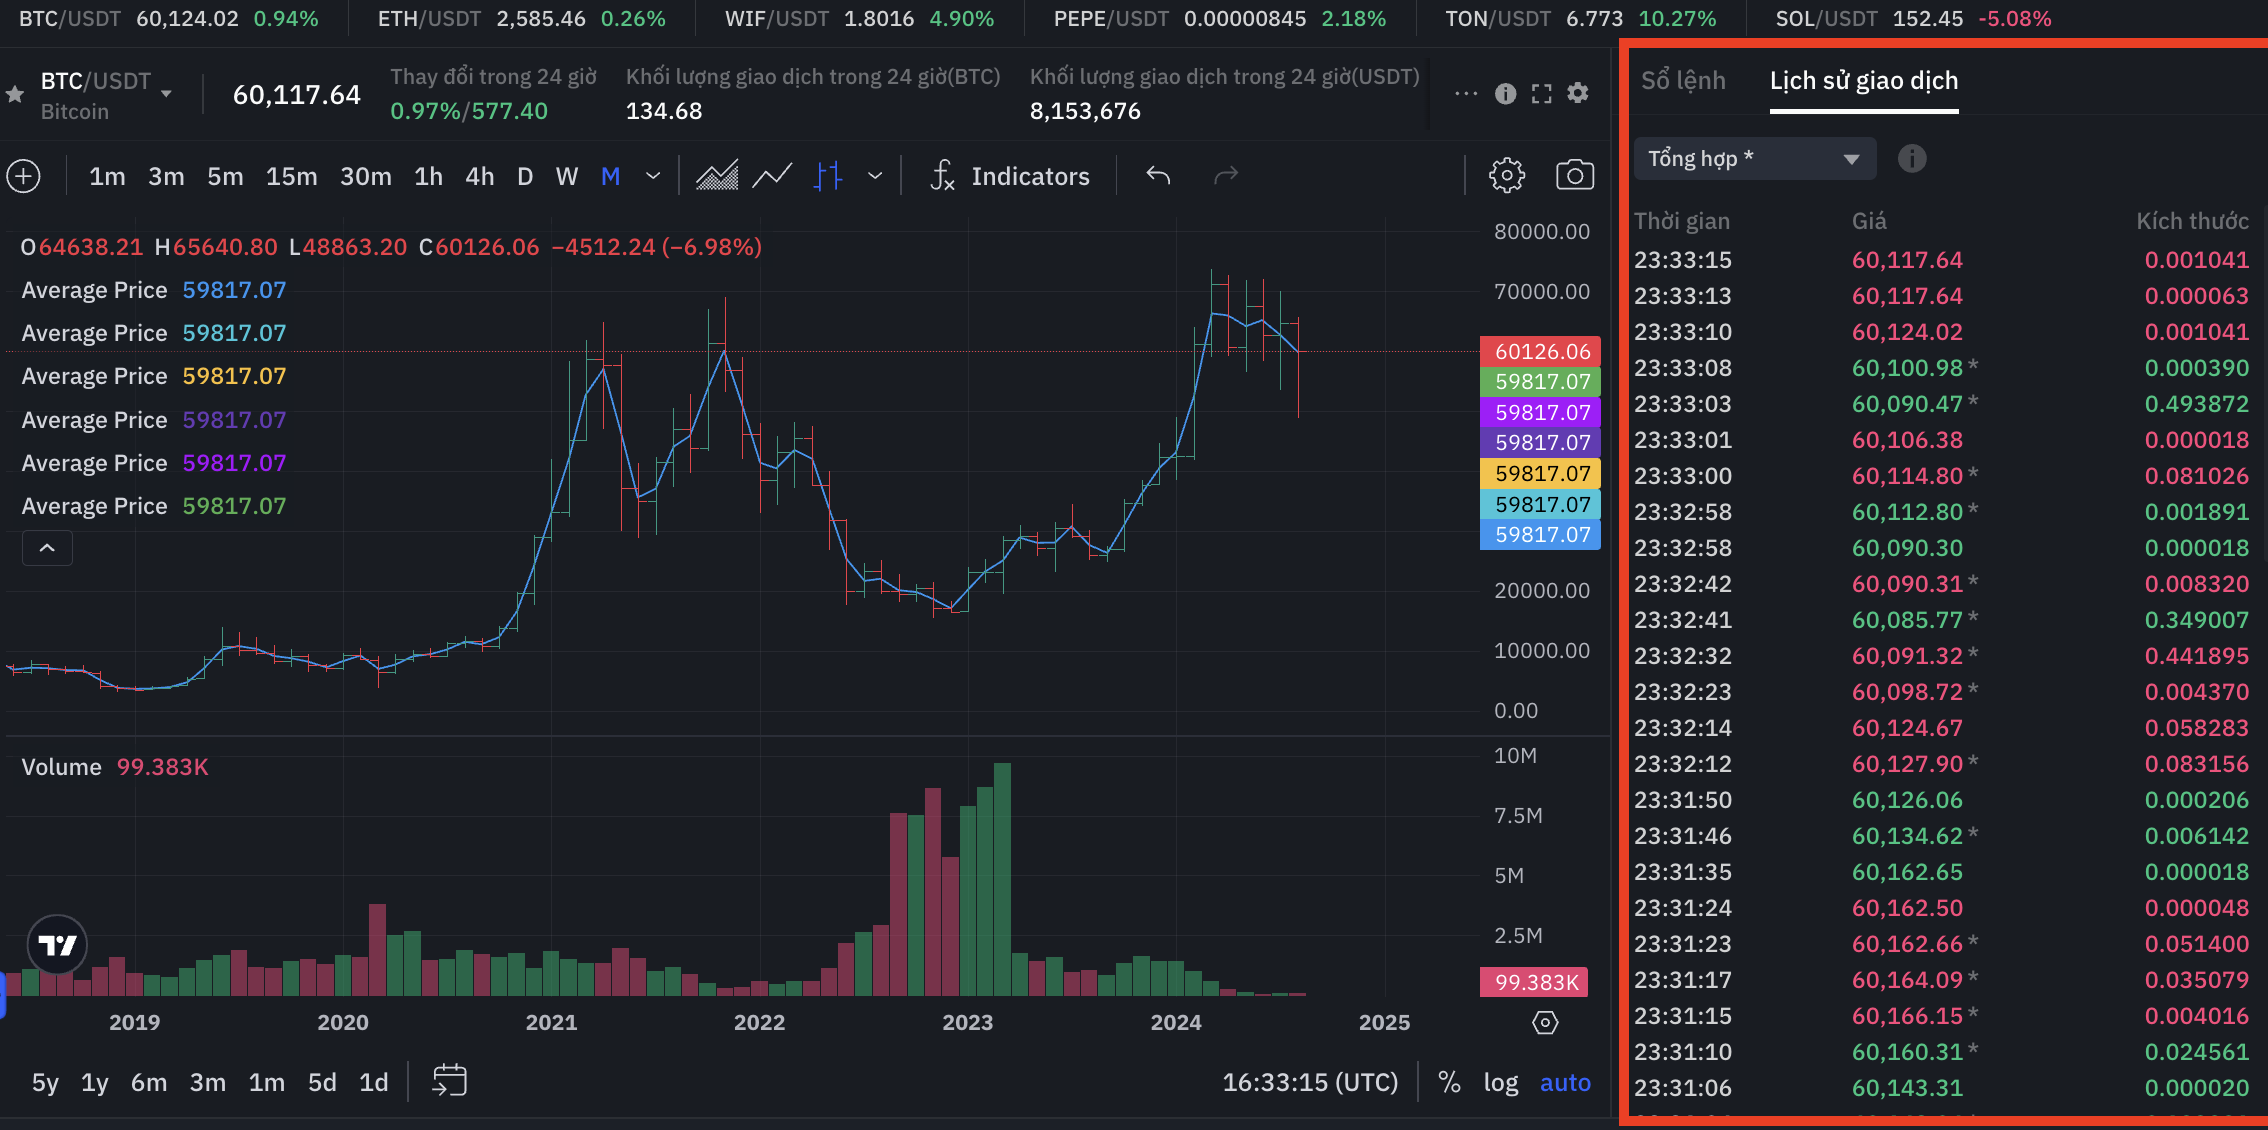Screen dimensions: 2268x1130
Task: Select the 1h timeframe
Action: (x=428, y=177)
